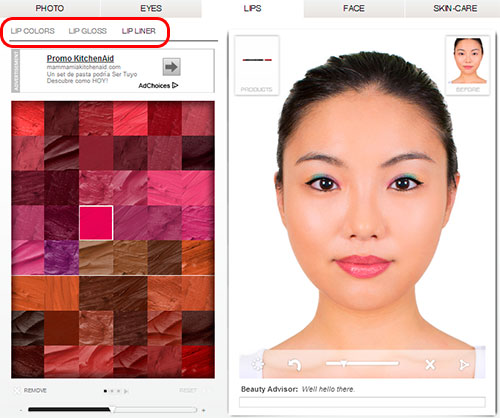Click the plus icon beside the bottom slider

click(x=204, y=410)
